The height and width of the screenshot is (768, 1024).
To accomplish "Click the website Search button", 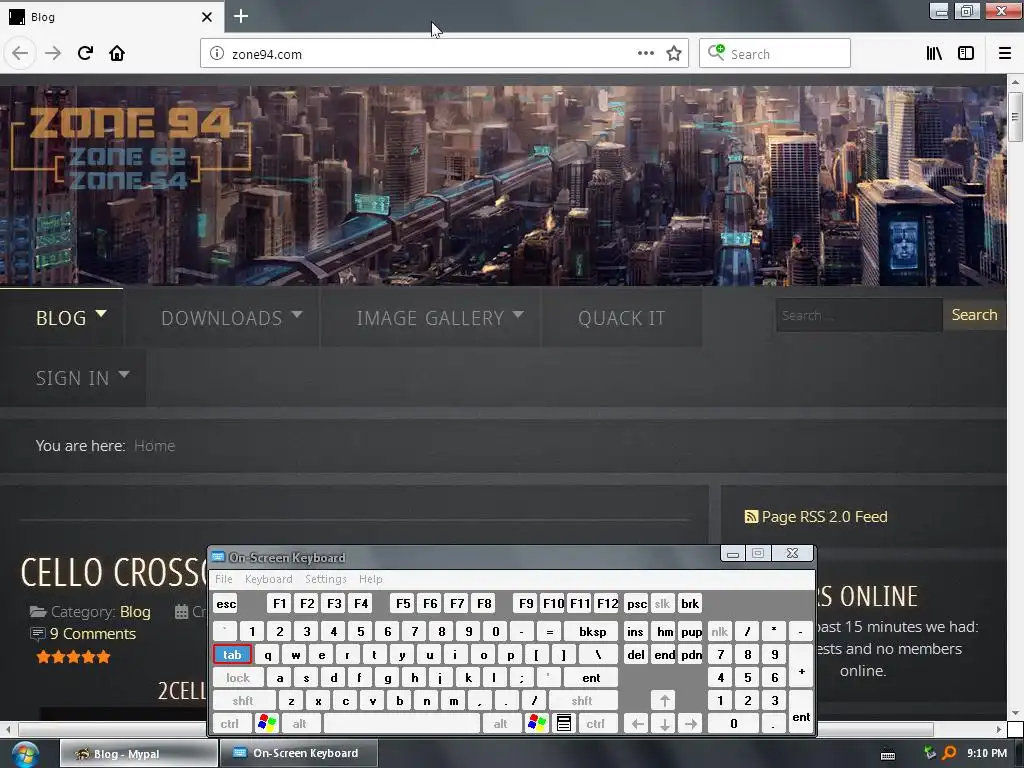I will coord(974,315).
